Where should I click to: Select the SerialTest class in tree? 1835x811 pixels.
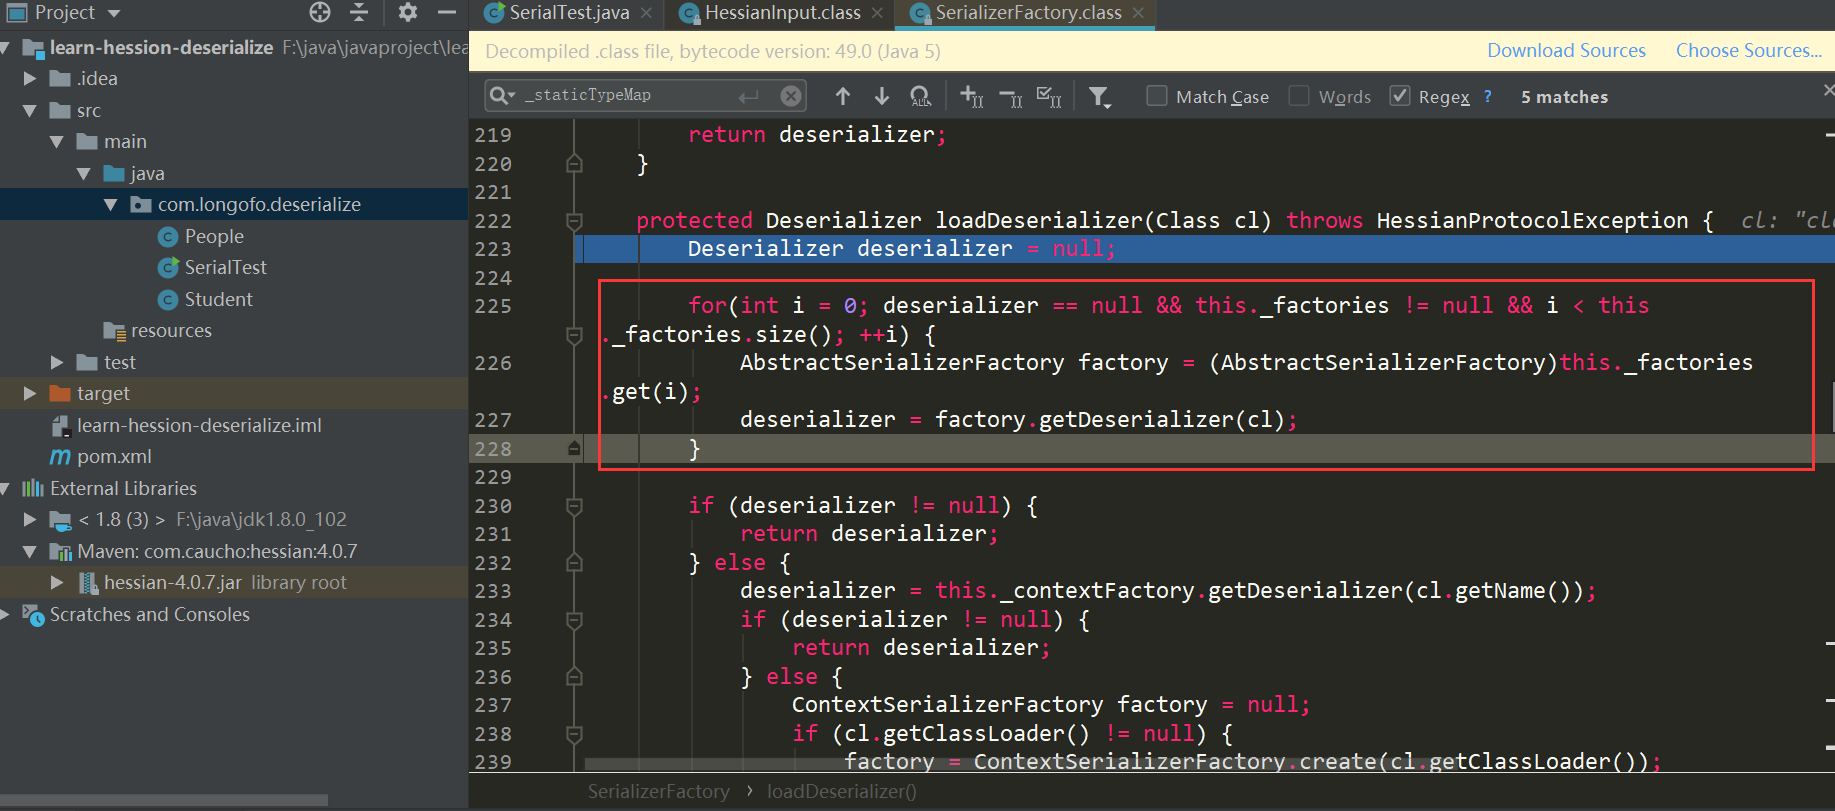click(x=225, y=267)
